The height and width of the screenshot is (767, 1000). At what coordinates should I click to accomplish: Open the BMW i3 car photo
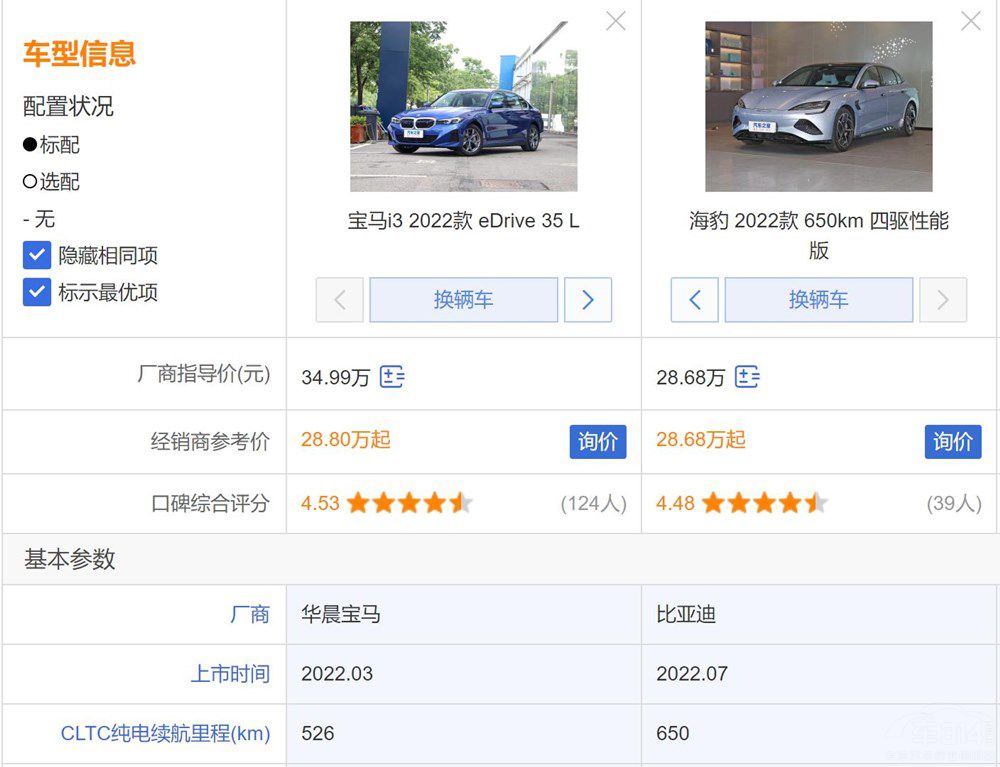[x=463, y=106]
